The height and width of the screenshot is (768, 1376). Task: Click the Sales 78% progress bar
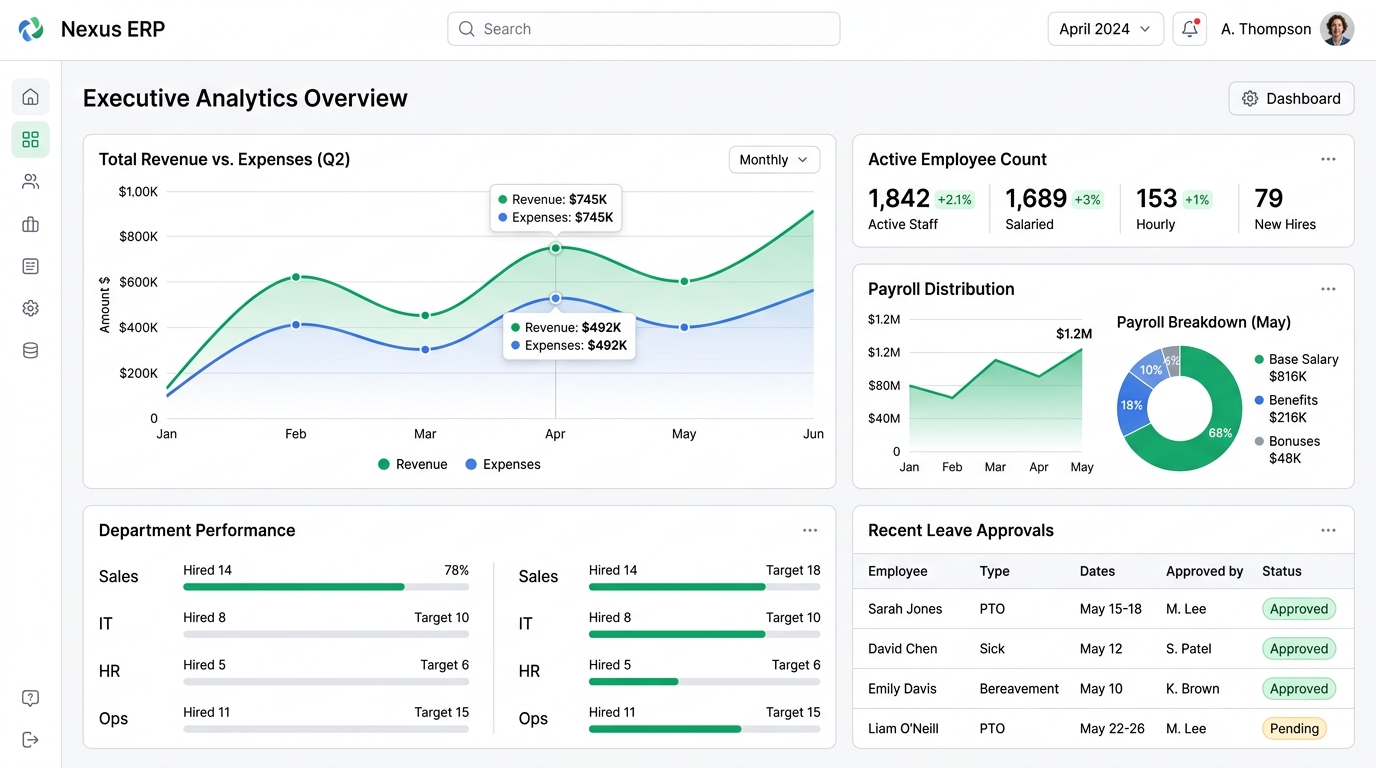326,587
